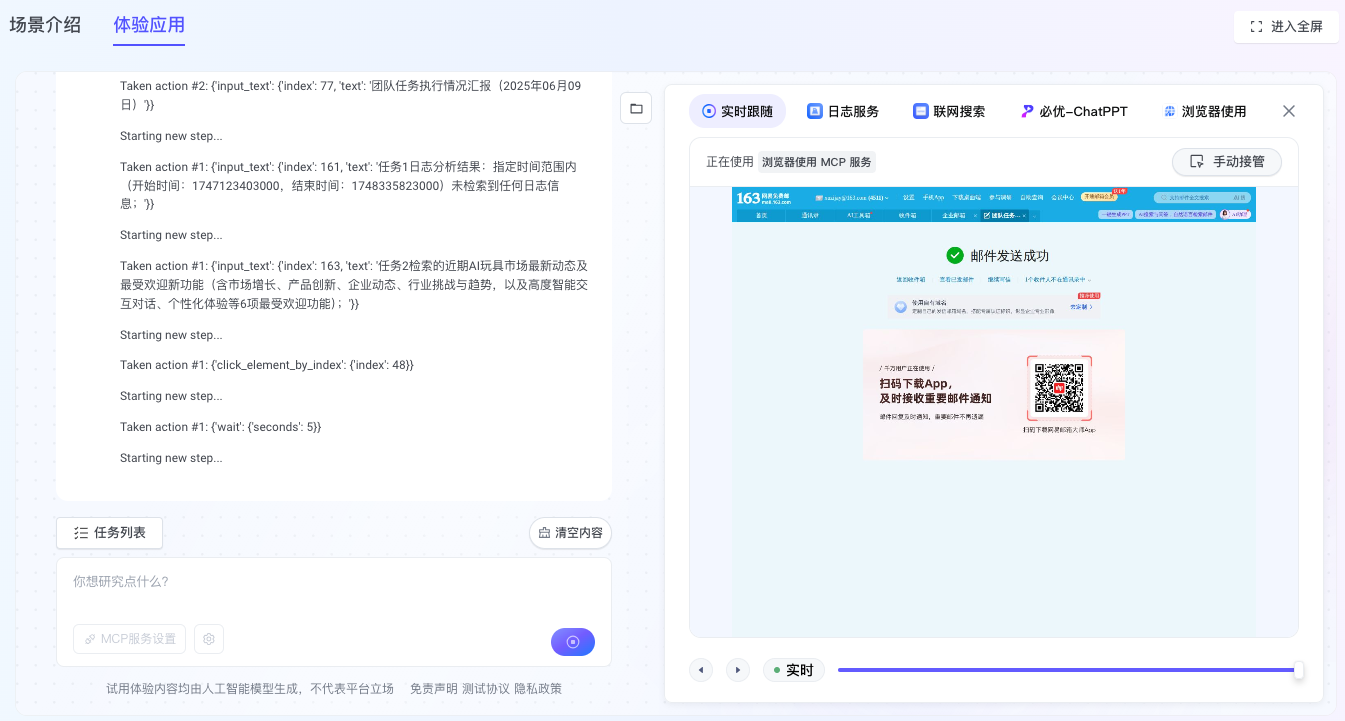Click the green success checkmark icon

955,255
